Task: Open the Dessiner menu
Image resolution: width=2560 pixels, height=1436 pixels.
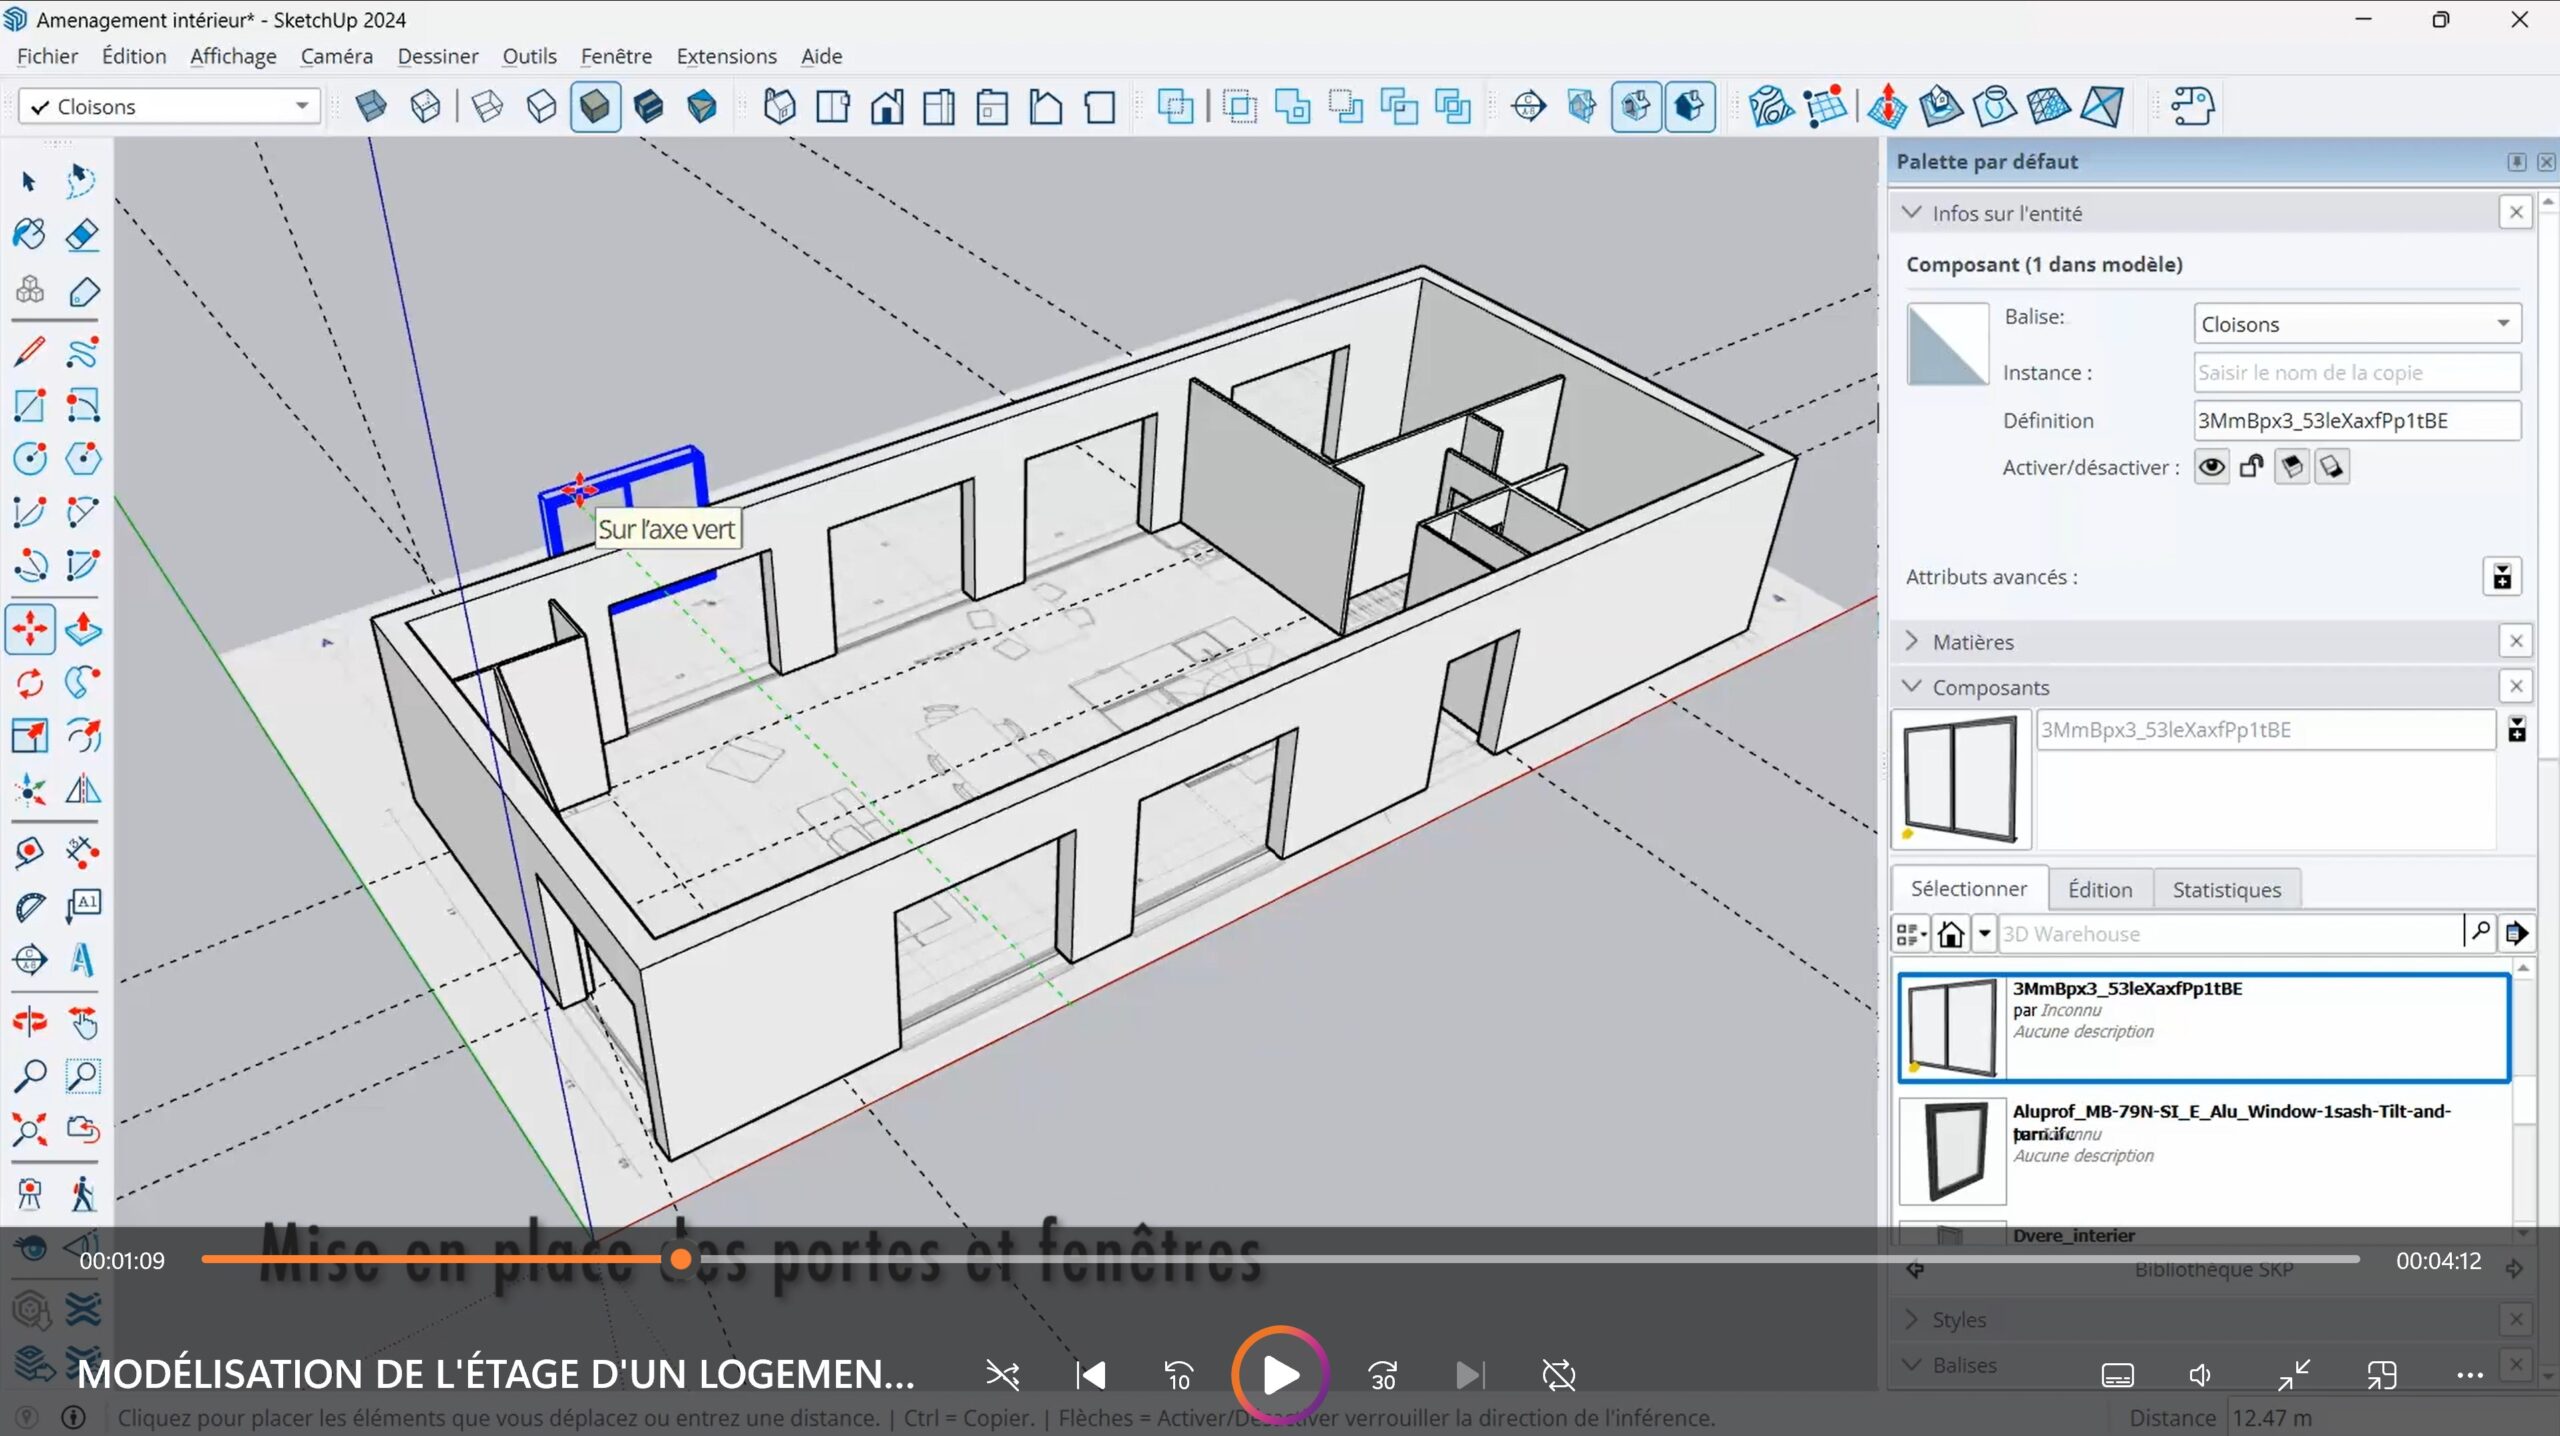Action: [437, 56]
